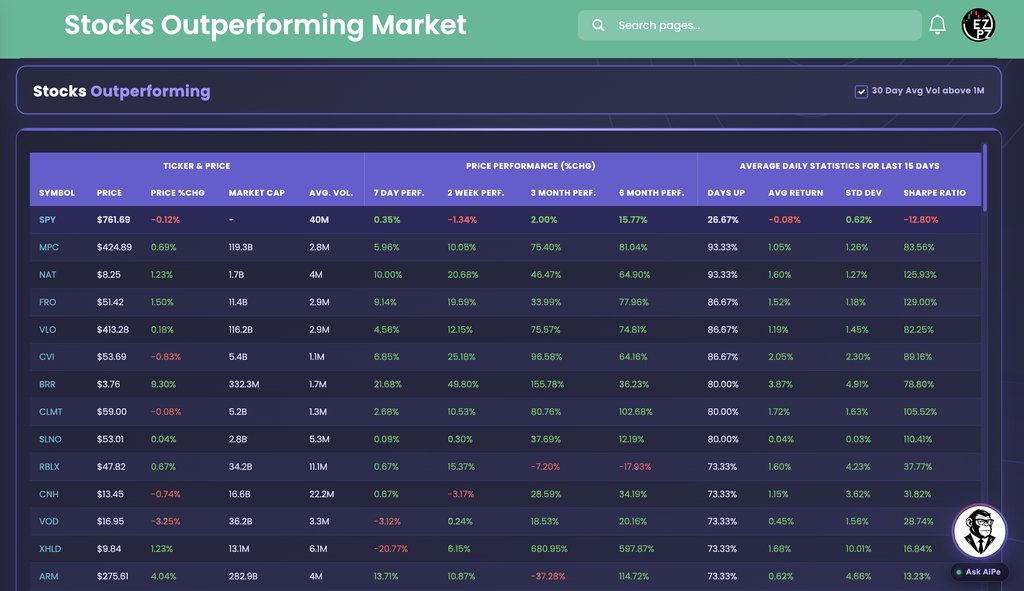The image size is (1024, 591).
Task: Sort by MARKET CAP column
Action: pos(257,193)
